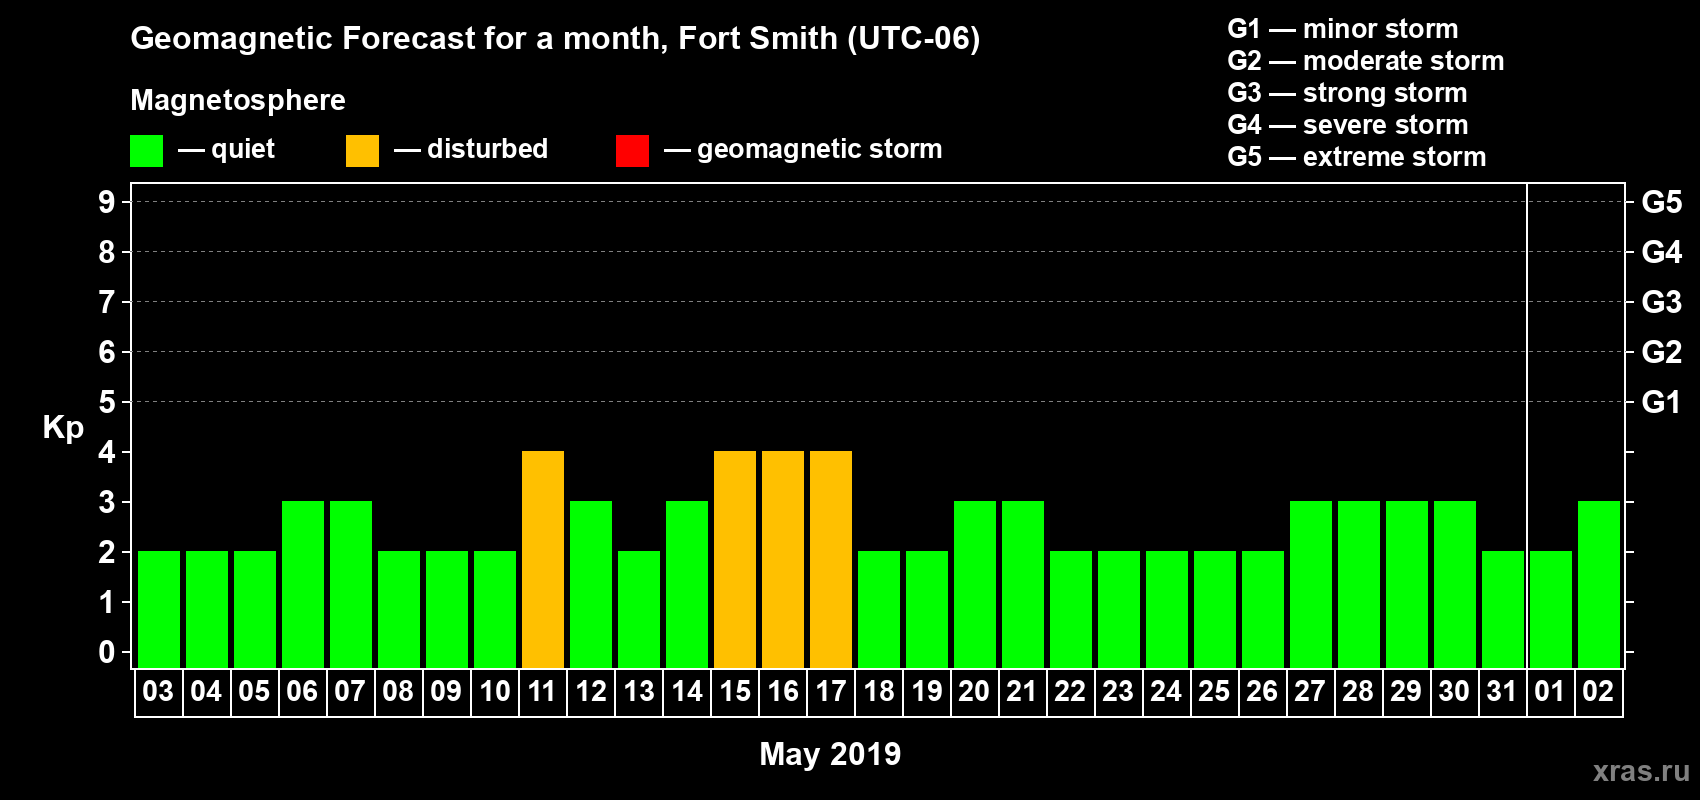This screenshot has height=800, width=1700.
Task: Click the 'G1 — minor storm' legend text
Action: click(x=1343, y=29)
